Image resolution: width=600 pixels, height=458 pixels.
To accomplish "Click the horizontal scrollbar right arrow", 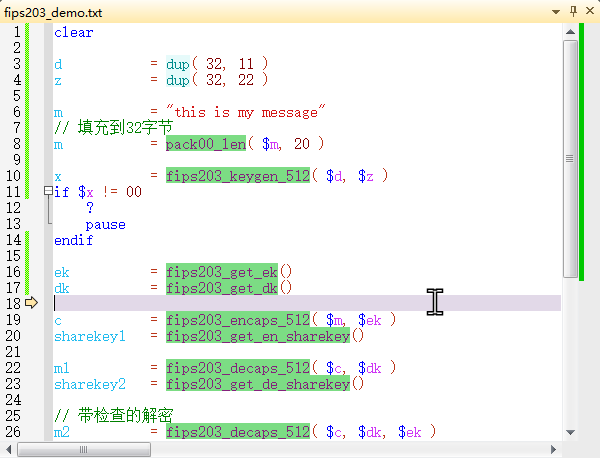I will pyautogui.click(x=554, y=450).
